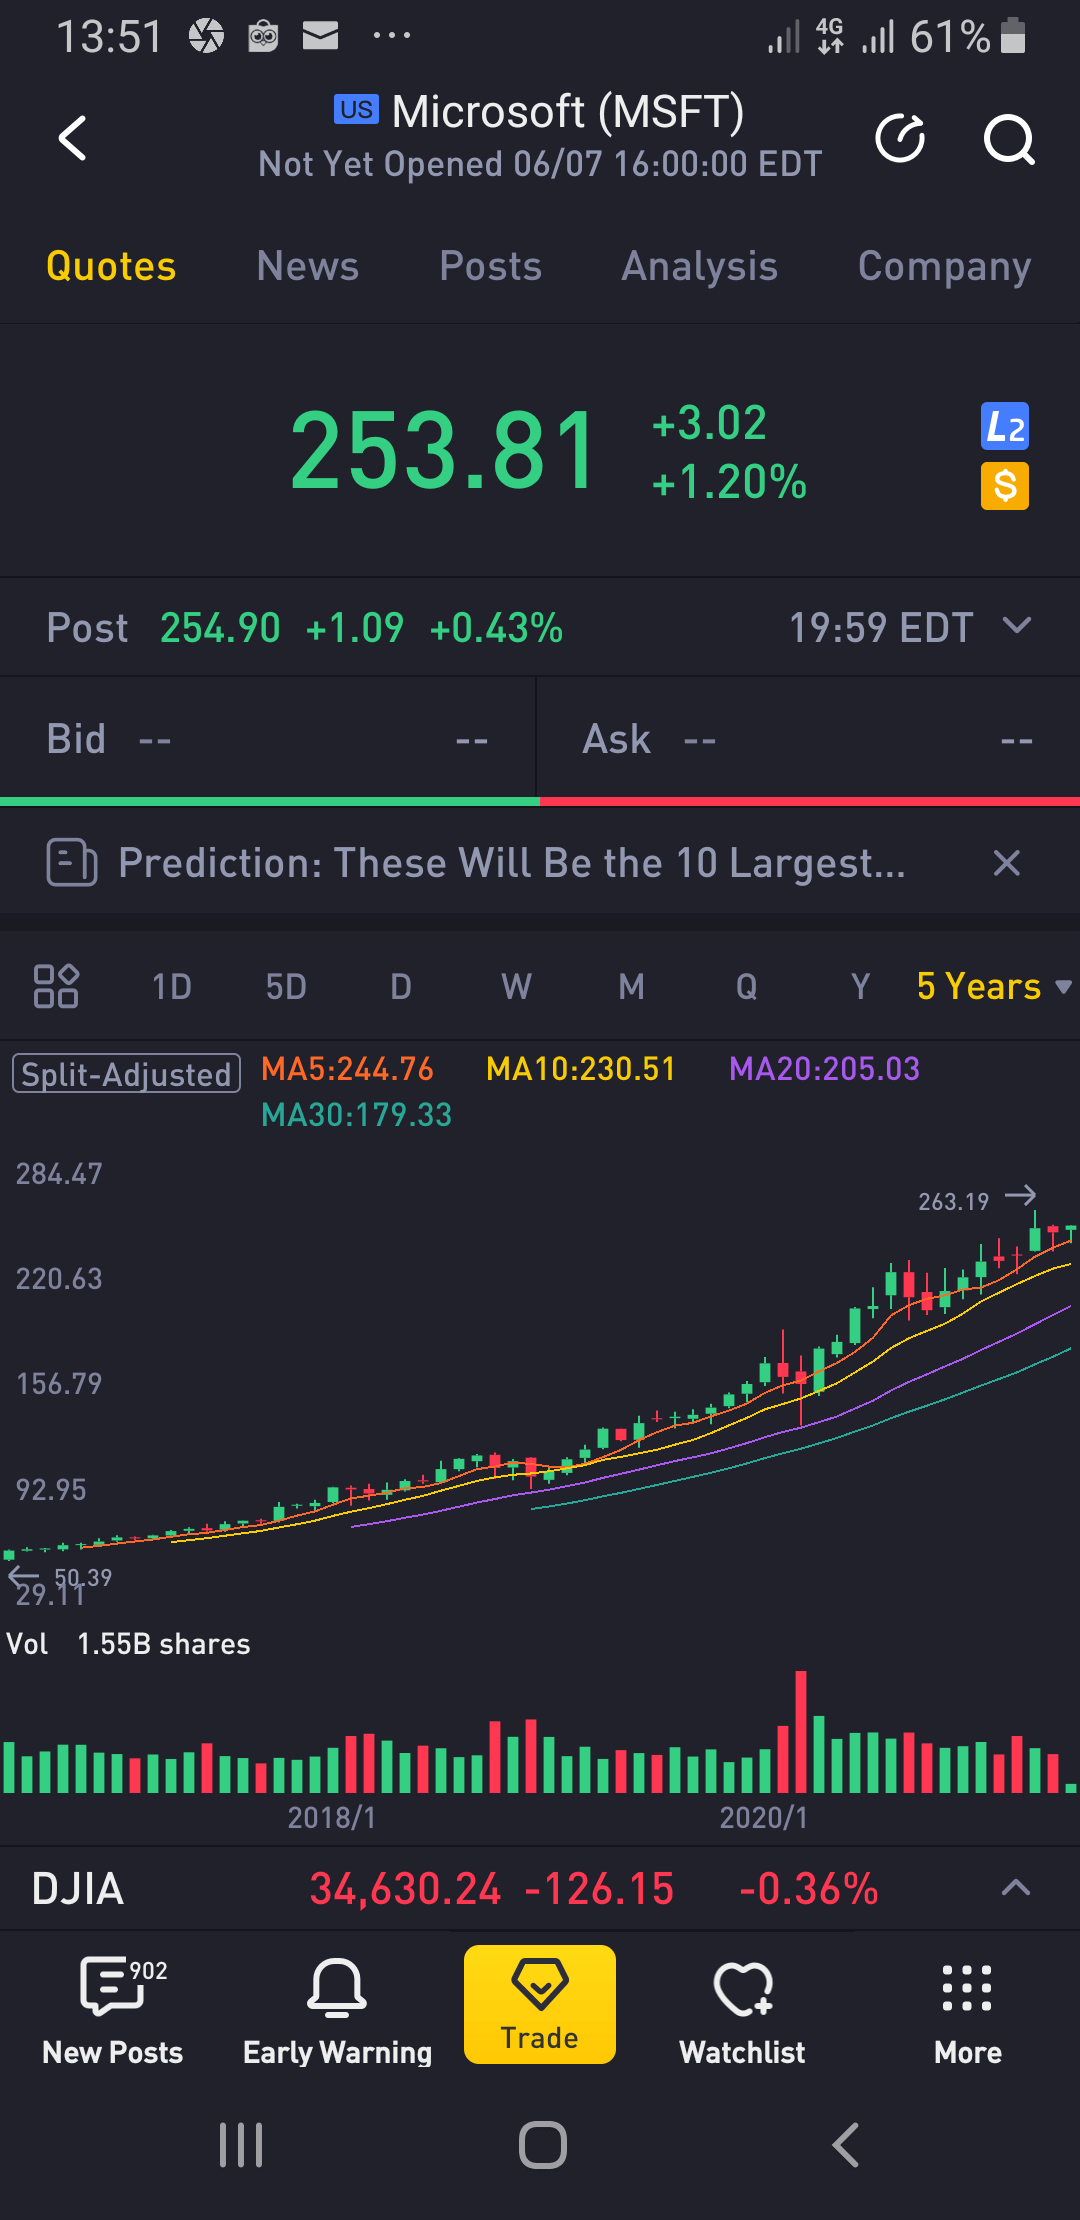Open the More menu
Image resolution: width=1080 pixels, height=2220 pixels.
pyautogui.click(x=966, y=2003)
